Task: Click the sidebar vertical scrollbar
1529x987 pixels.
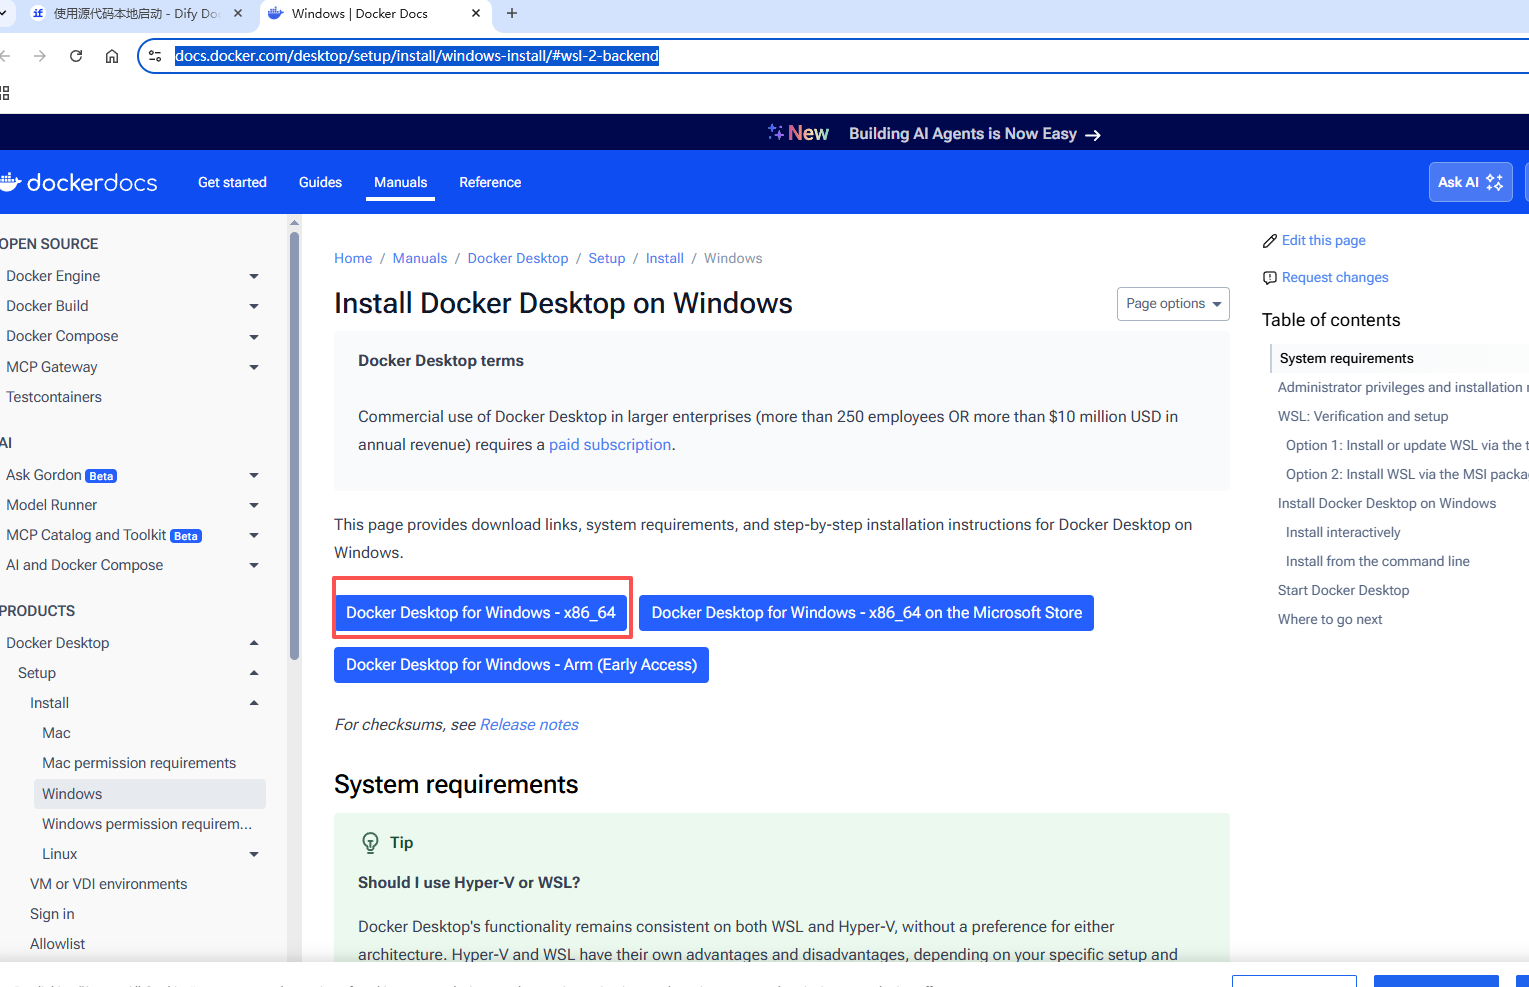Action: [294, 446]
